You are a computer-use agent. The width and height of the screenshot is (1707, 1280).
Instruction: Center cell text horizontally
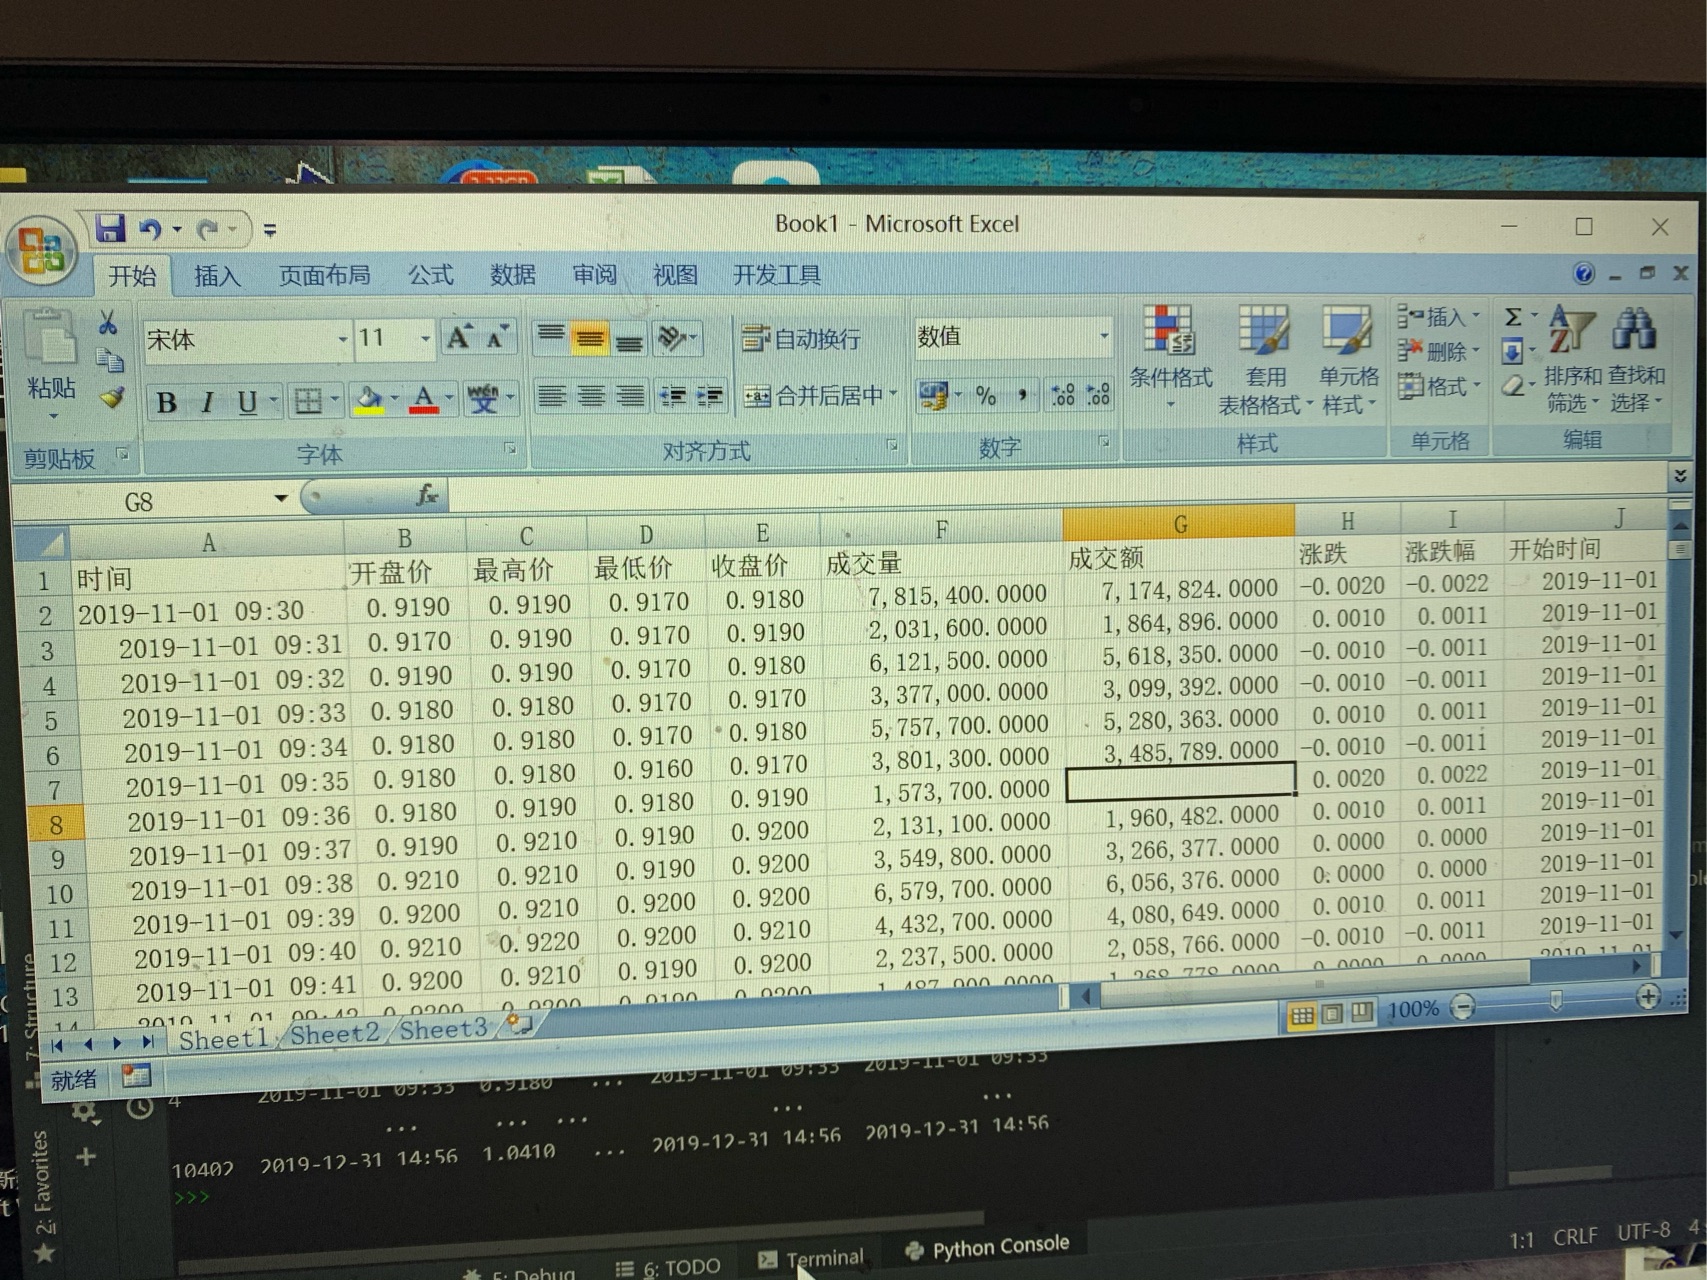(591, 396)
